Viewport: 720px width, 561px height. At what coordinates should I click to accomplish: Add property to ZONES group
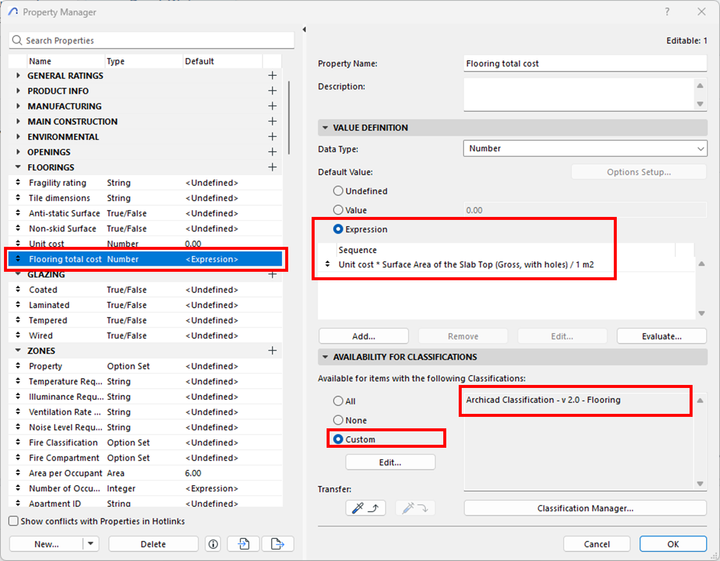272,351
